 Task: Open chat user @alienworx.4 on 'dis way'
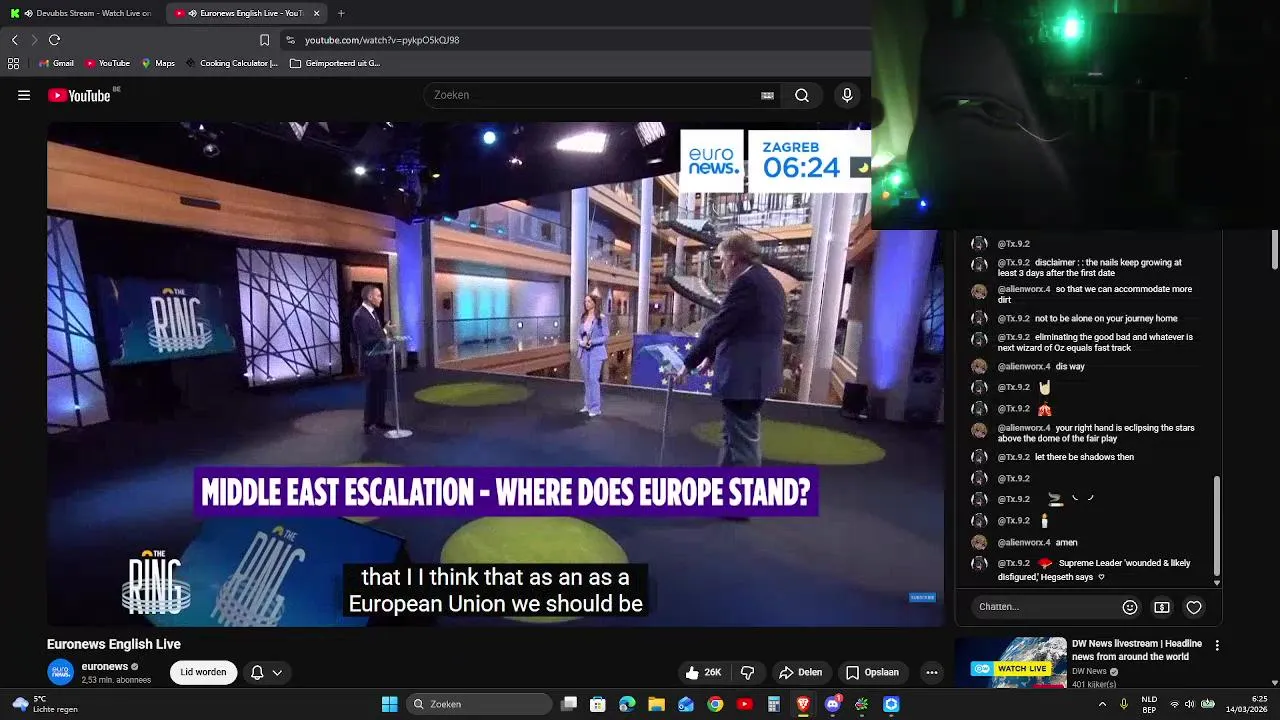coord(1024,367)
